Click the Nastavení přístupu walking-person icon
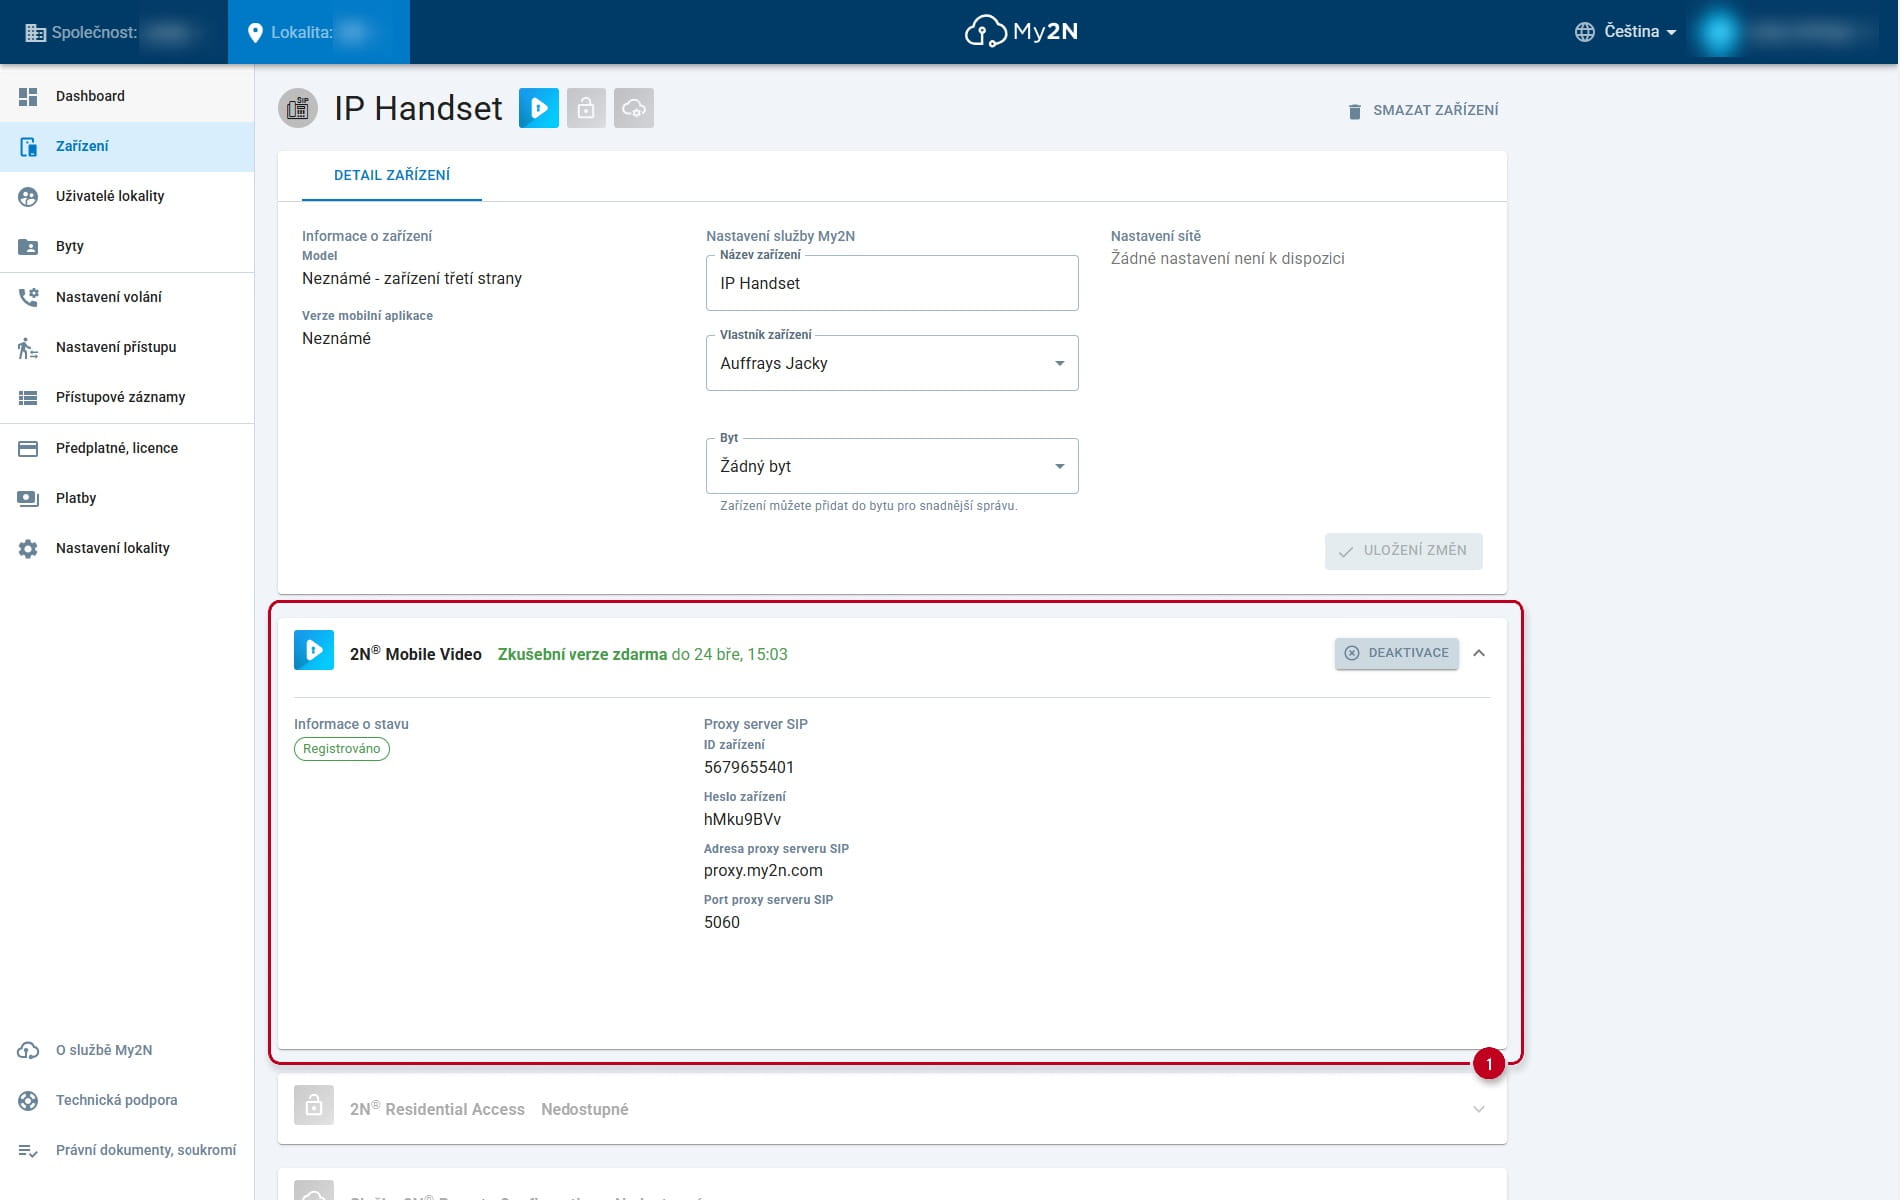The image size is (1900, 1200). pyautogui.click(x=28, y=347)
